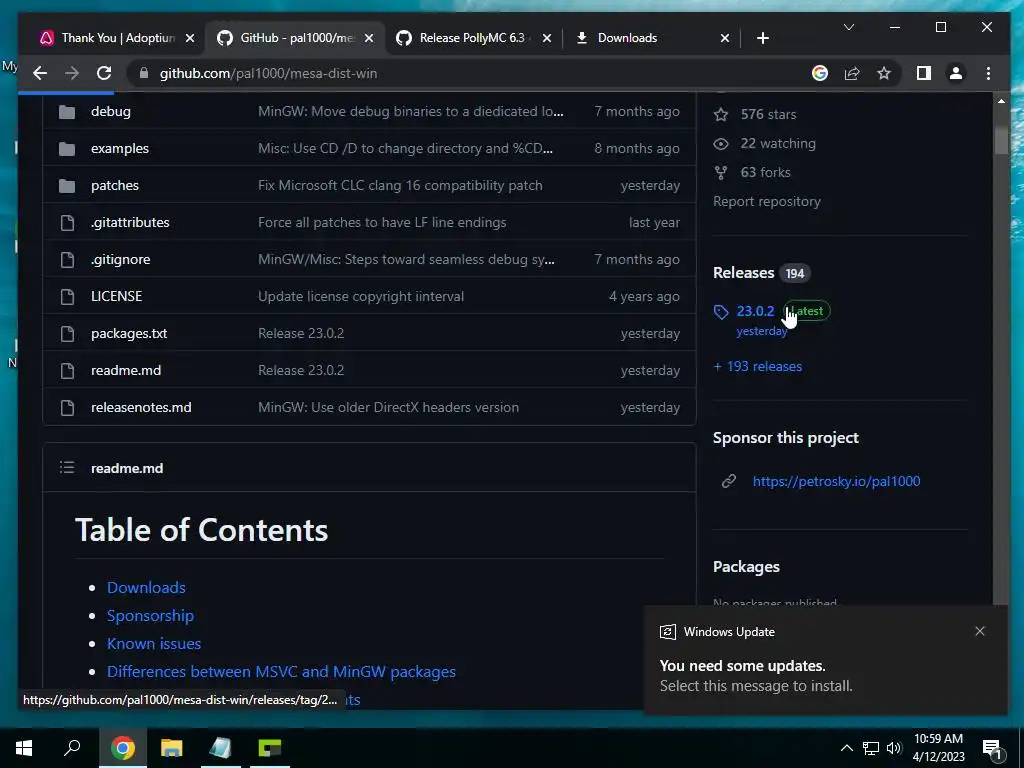The height and width of the screenshot is (768, 1024).
Task: Open the Action Center notifications icon
Action: [x=992, y=749]
